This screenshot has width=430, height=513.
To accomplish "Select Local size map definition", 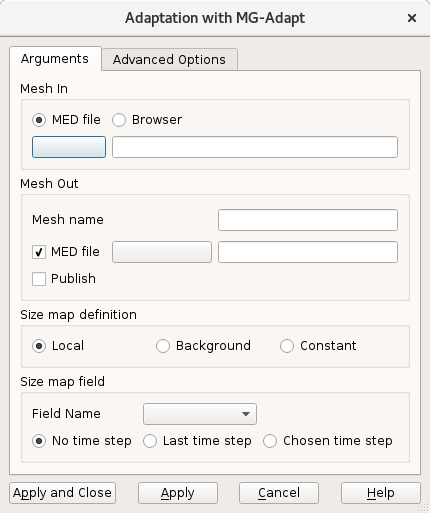I will 39,346.
